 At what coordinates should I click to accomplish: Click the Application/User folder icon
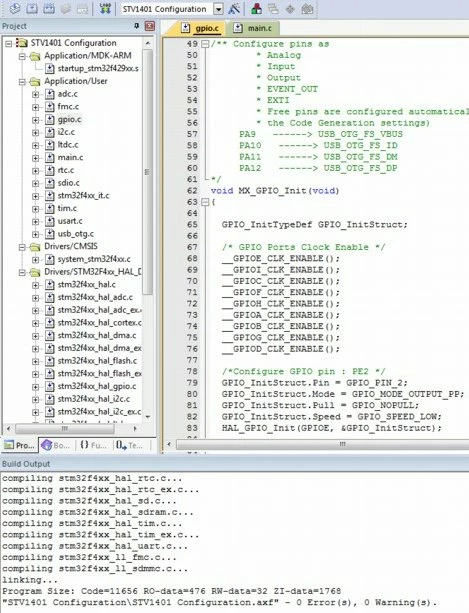click(x=35, y=81)
